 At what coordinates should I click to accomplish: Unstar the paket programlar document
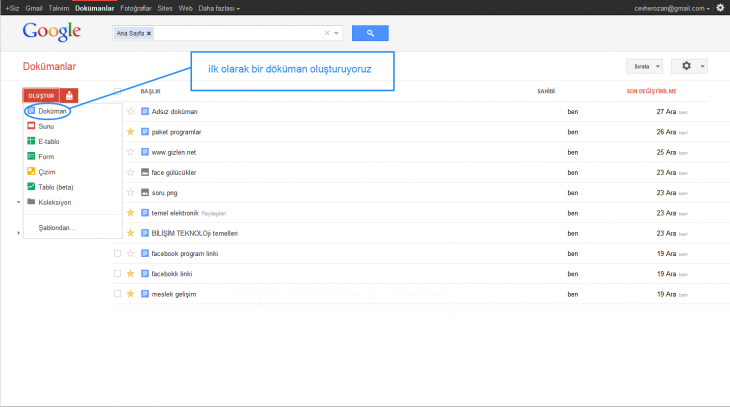(x=130, y=132)
